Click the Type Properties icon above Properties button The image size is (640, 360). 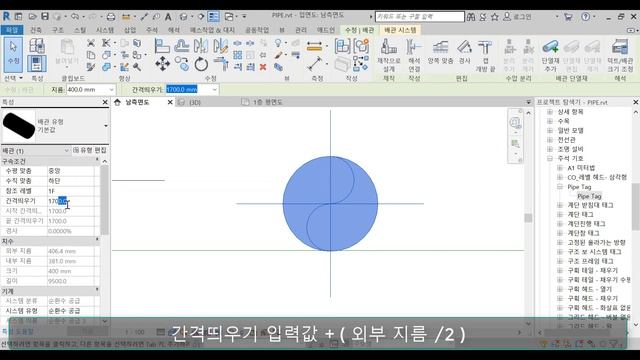(37, 46)
